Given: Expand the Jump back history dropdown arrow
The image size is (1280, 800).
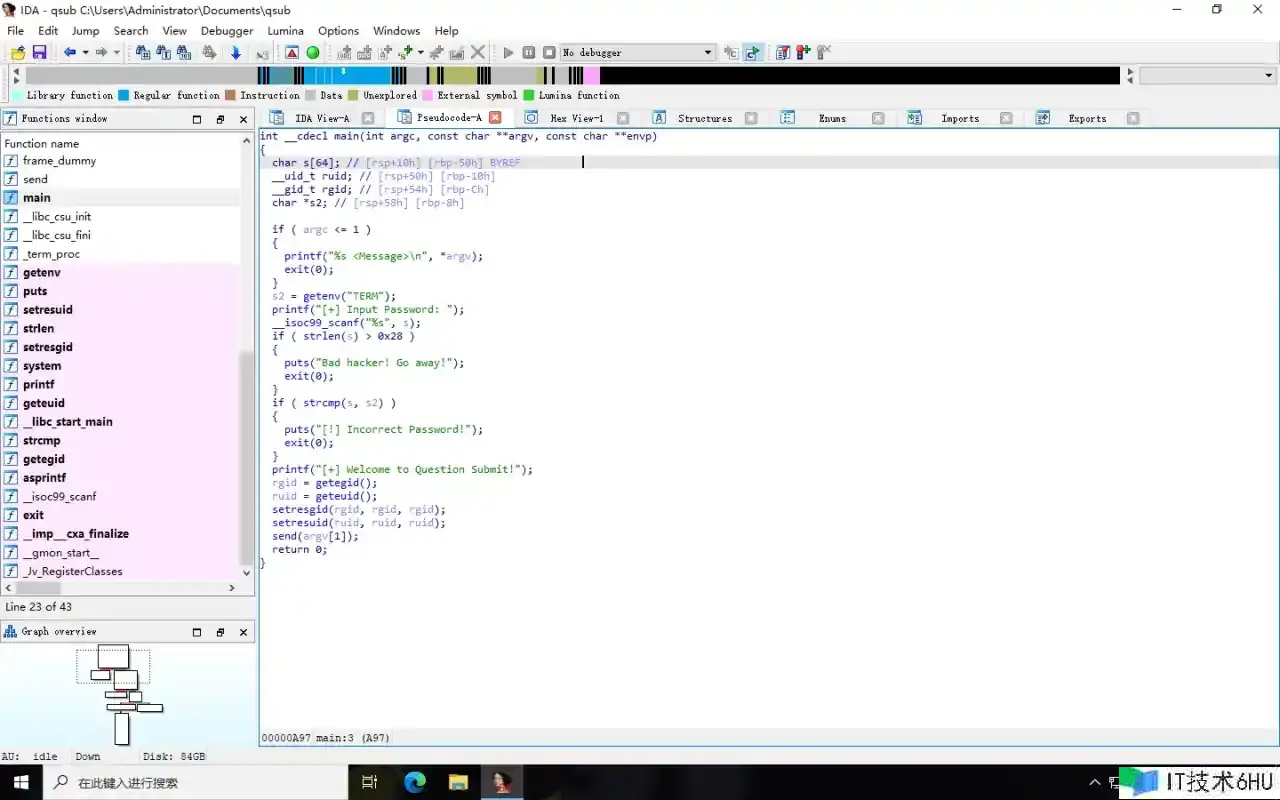Looking at the screenshot, I should pos(85,52).
